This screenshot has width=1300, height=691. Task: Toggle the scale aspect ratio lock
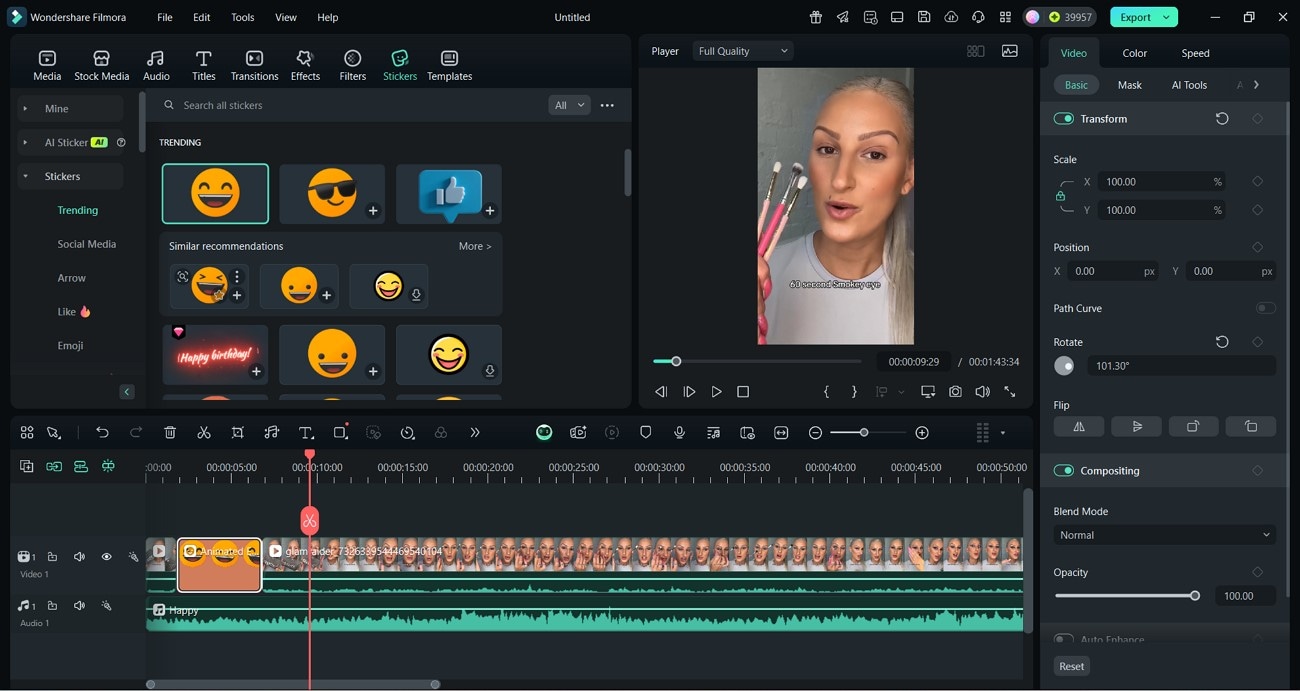[1060, 196]
